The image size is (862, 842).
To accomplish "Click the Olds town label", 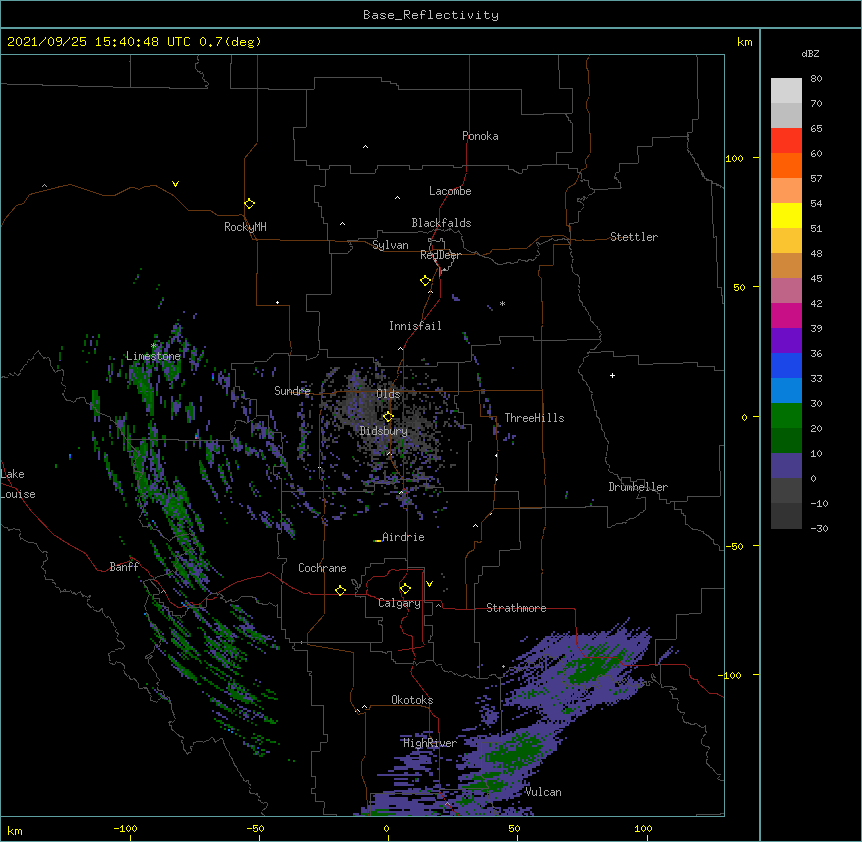I will click(388, 394).
